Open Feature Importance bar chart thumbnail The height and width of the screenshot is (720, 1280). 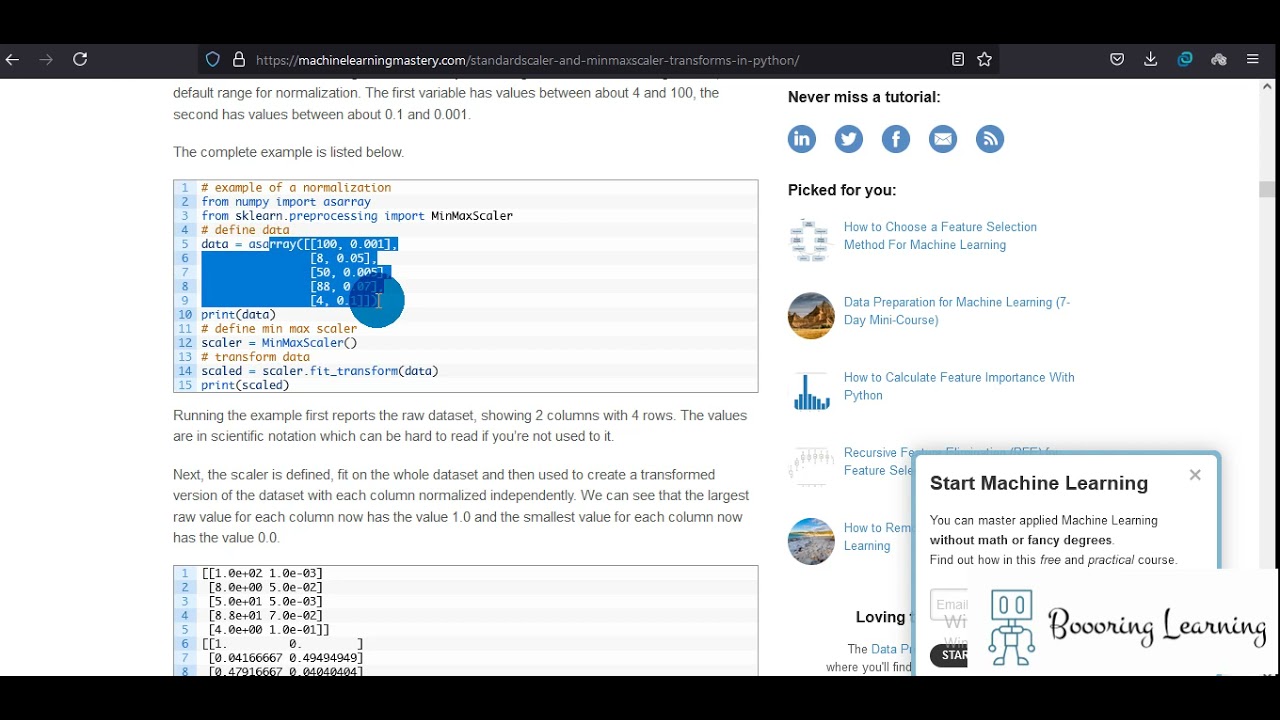click(811, 391)
